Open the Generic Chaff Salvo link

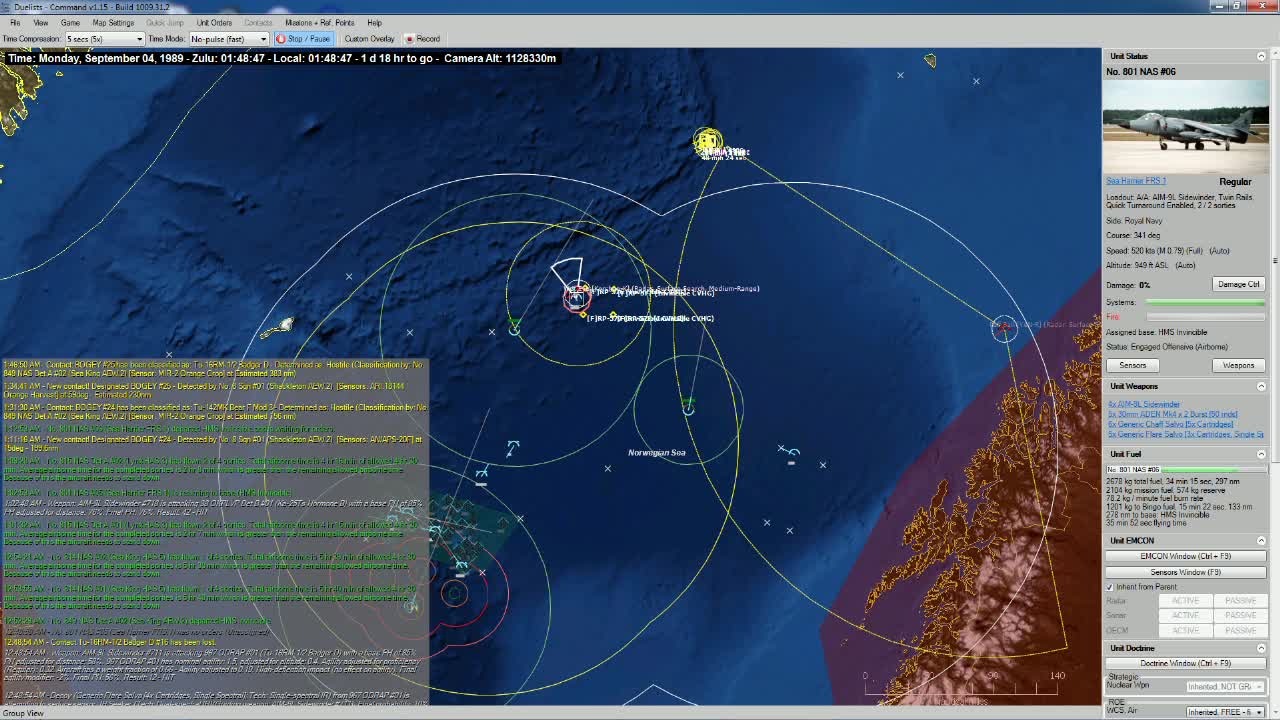[1170, 424]
